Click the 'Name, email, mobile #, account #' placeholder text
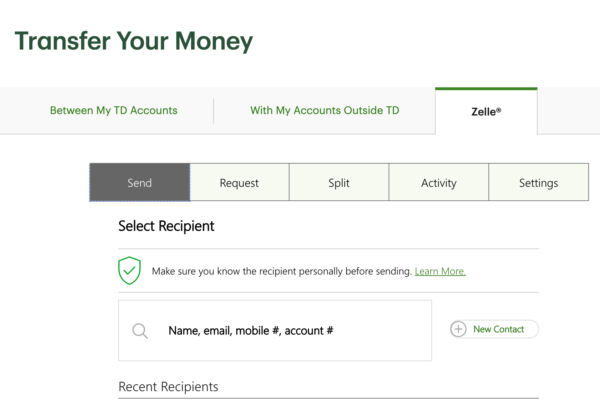This screenshot has width=600, height=400. pyautogui.click(x=250, y=331)
